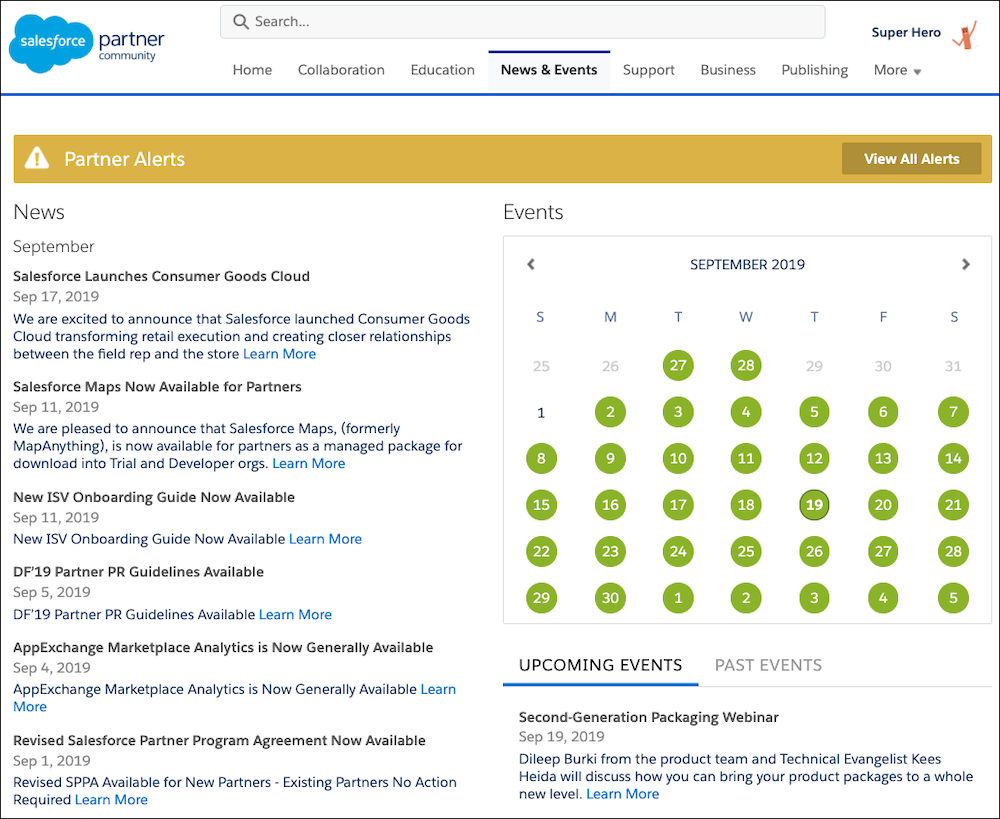Viewport: 1000px width, 819px height.
Task: Open Learn More for DF'19 PR Guidelines
Action: [x=295, y=614]
